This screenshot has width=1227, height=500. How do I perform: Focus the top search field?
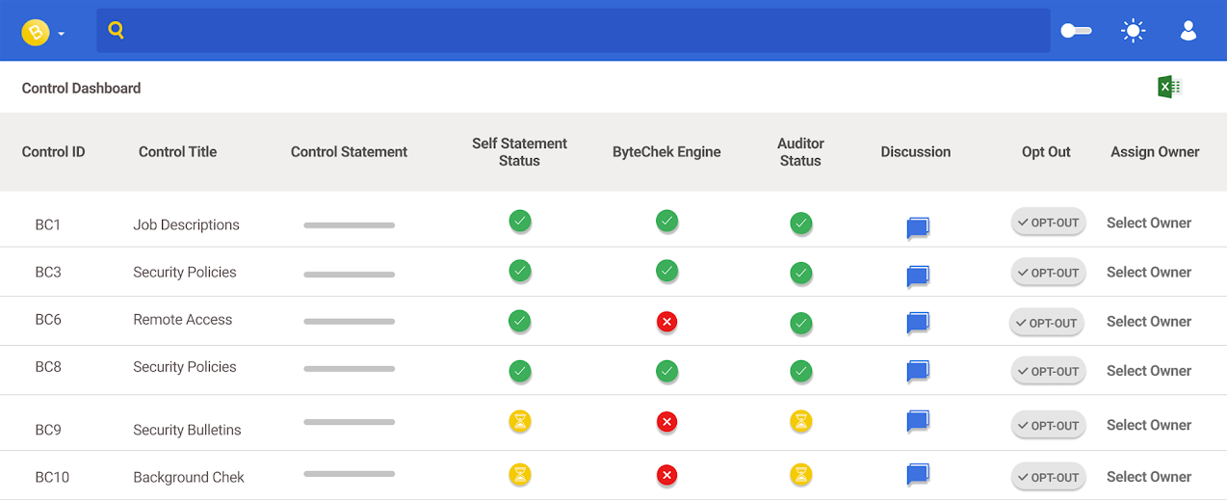[x=573, y=31]
